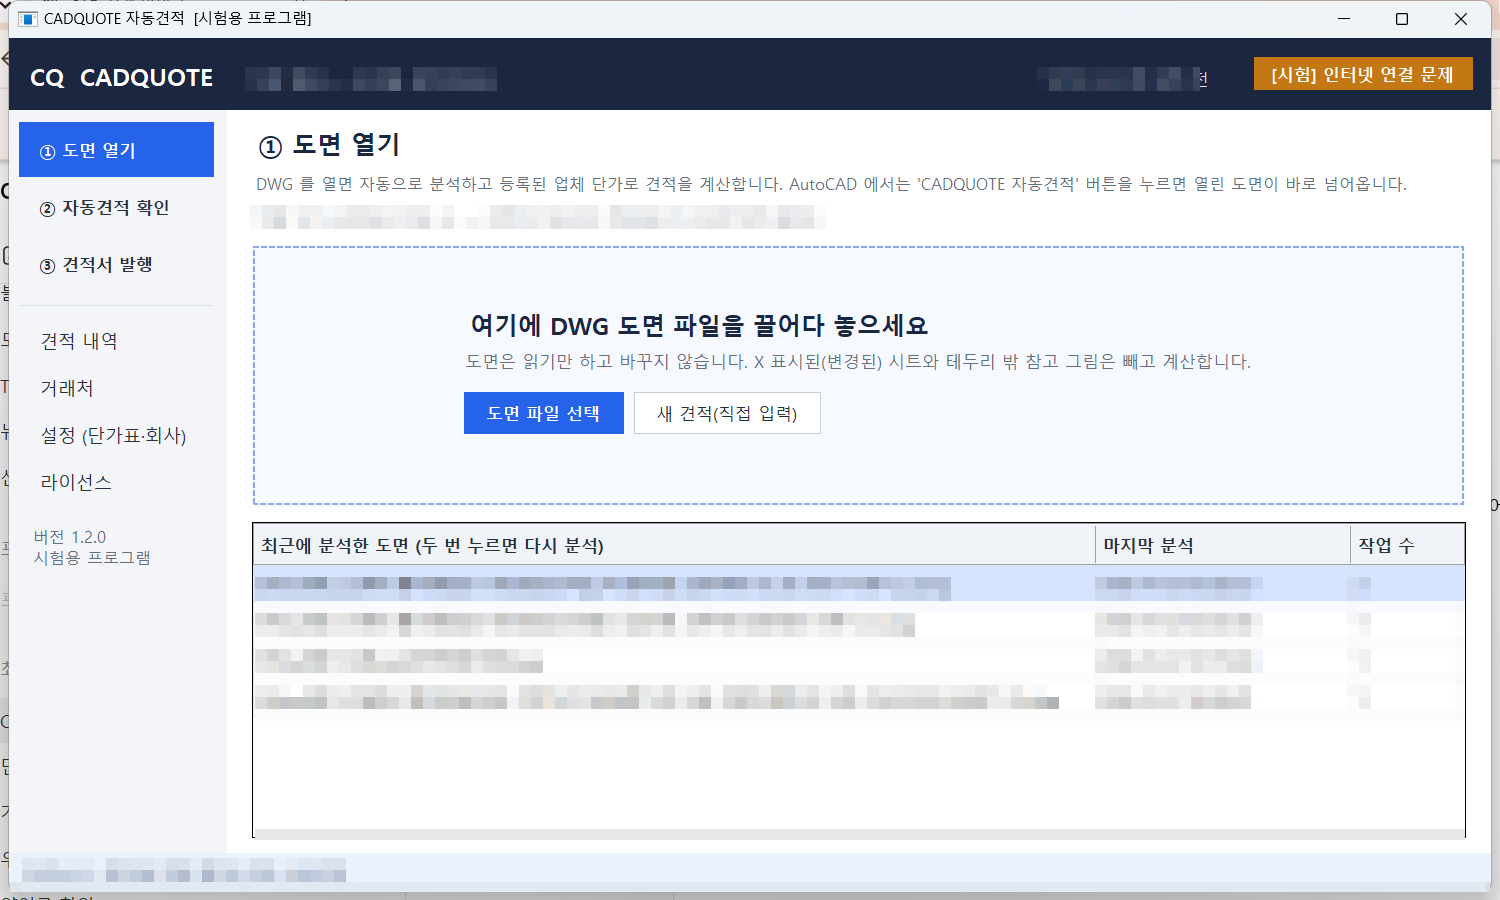Viewport: 1500px width, 900px height.
Task: Click the 버전 1.2.0 version text
Action: 69,537
